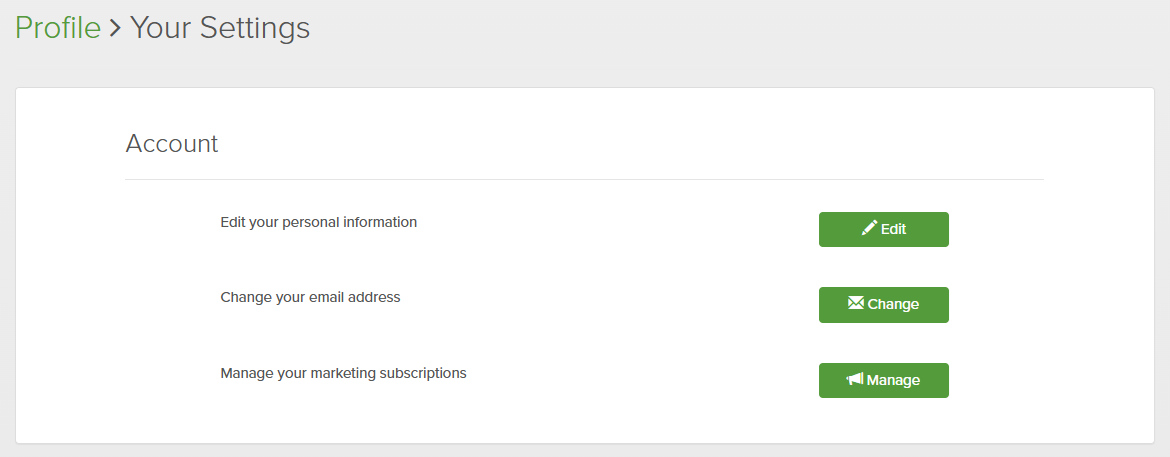Click the envelope icon on Change button

pos(855,303)
